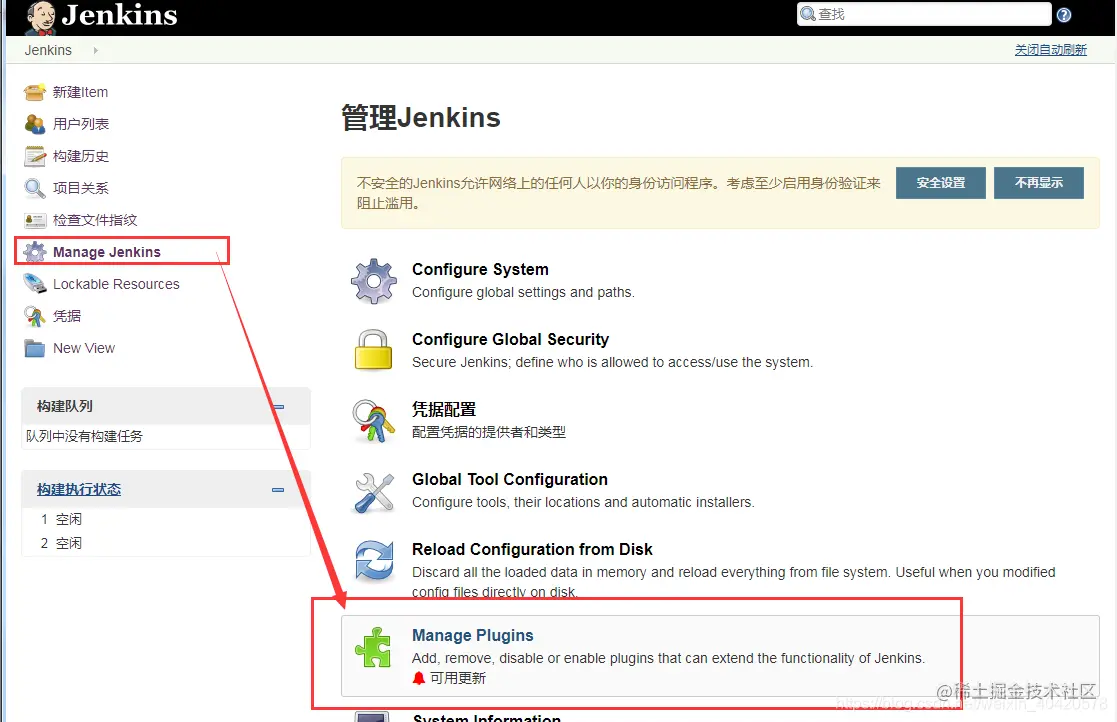Click 'Configure global settings and paths.' description
Viewport: 1117px width, 722px height.
point(523,293)
